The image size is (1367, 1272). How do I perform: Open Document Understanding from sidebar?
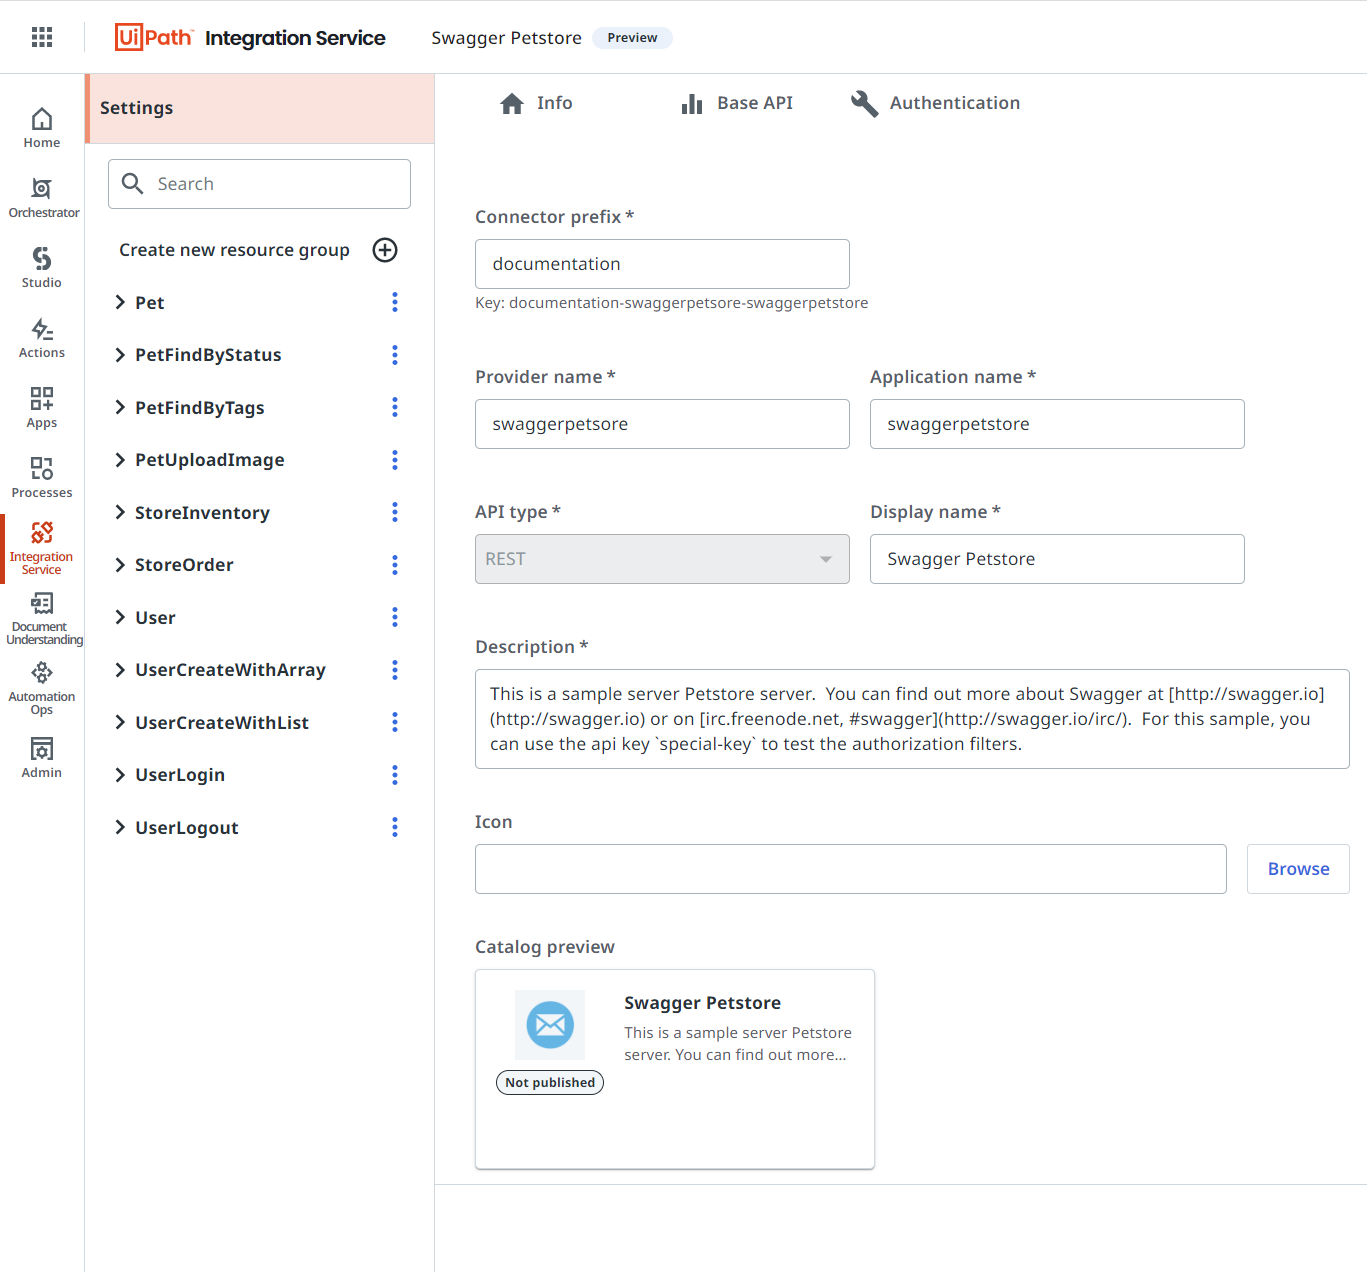point(42,619)
